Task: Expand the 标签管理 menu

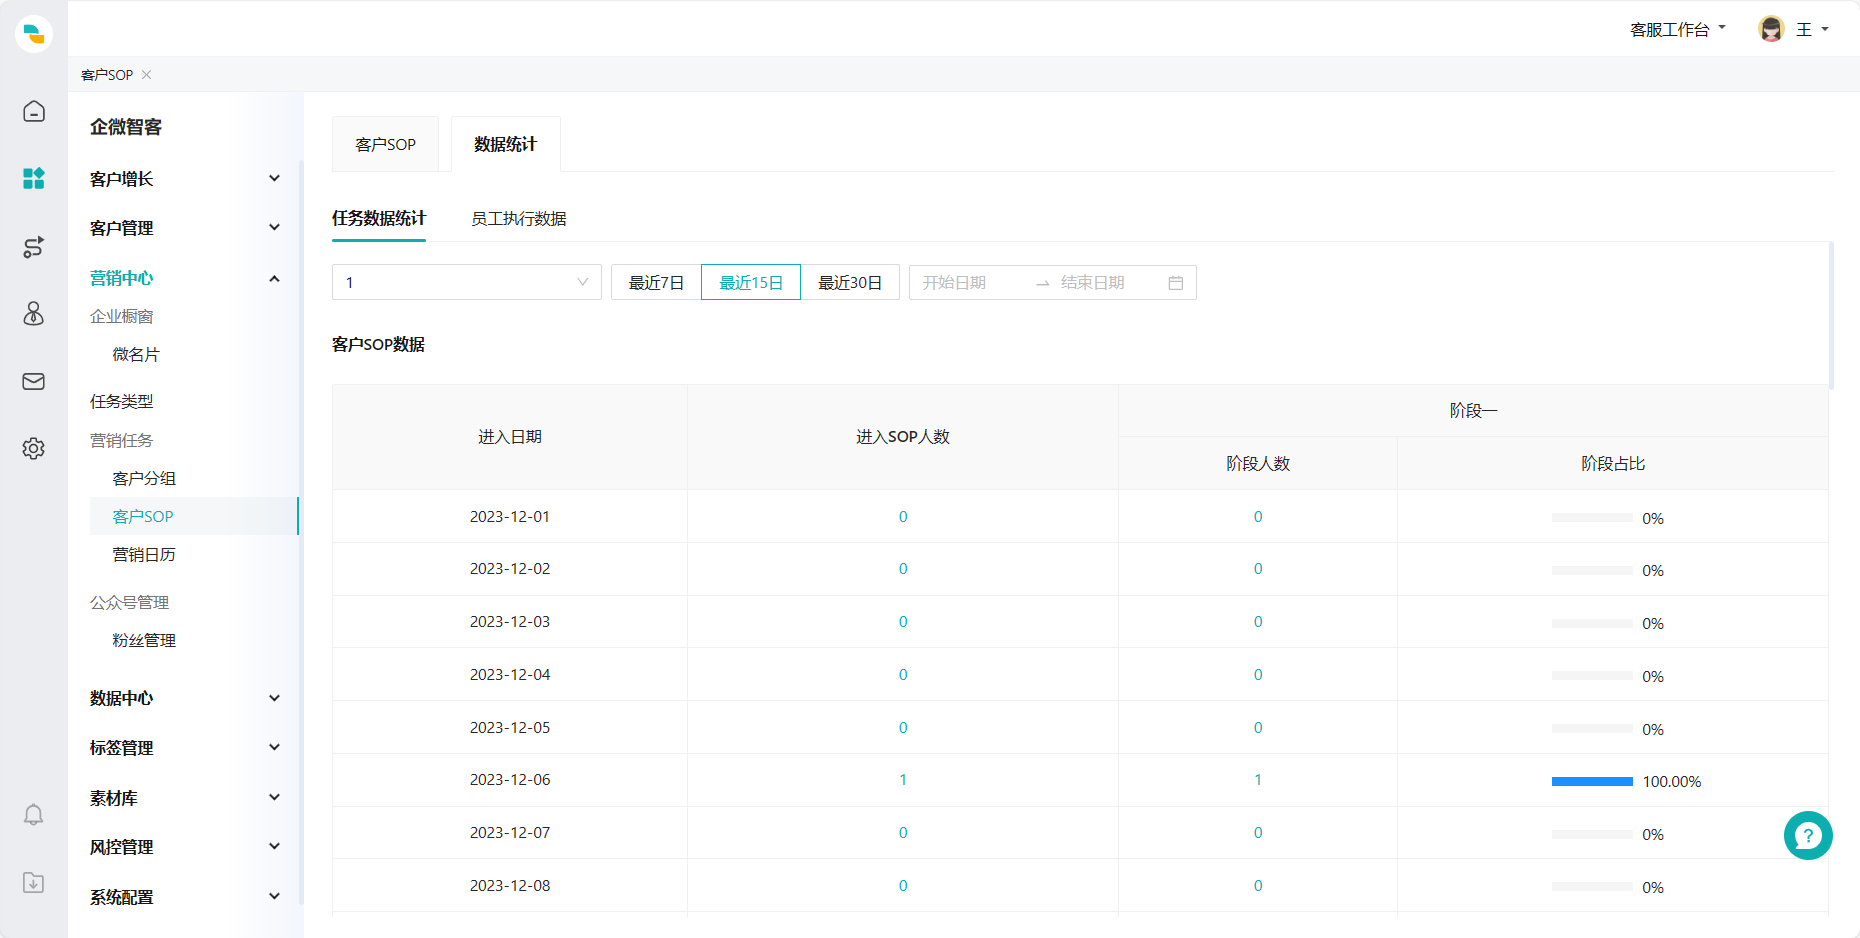Action: 185,748
